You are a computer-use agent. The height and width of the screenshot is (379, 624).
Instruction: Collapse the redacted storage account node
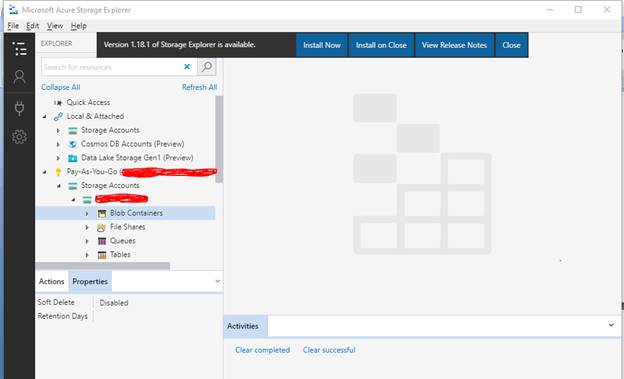tap(74, 200)
